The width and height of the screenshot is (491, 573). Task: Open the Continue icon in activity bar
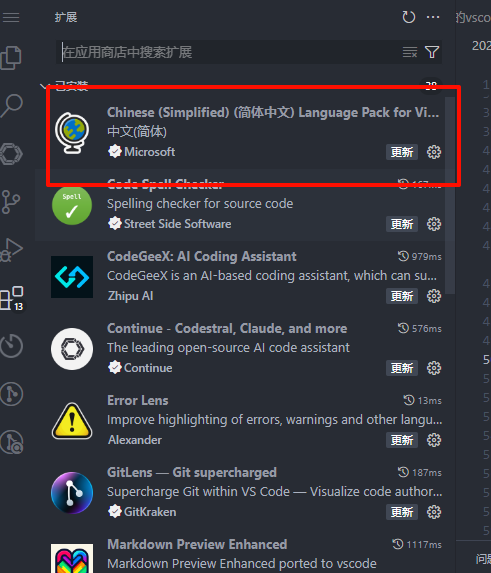11,153
